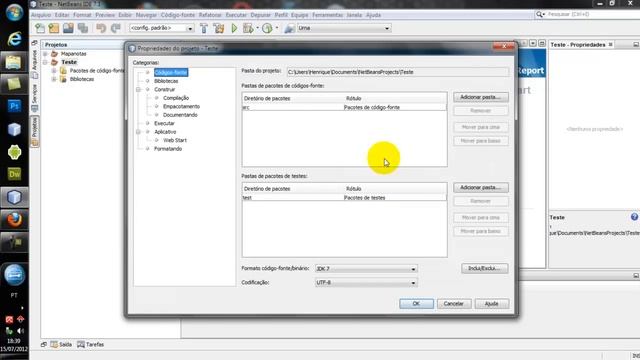Click Adicionar pasta for source packages
The image size is (640, 360).
[x=481, y=97]
